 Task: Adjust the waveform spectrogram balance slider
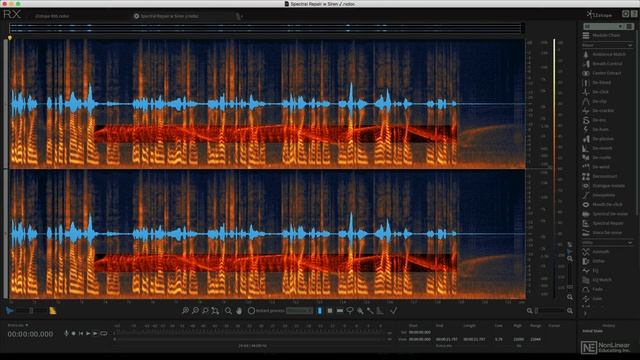click(31, 311)
